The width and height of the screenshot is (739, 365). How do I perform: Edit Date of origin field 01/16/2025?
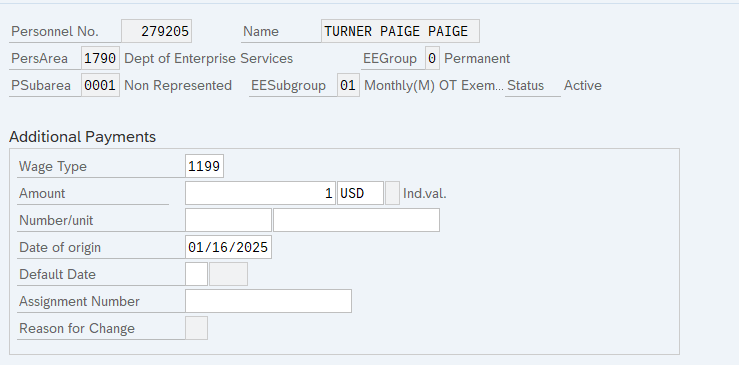pyautogui.click(x=228, y=247)
